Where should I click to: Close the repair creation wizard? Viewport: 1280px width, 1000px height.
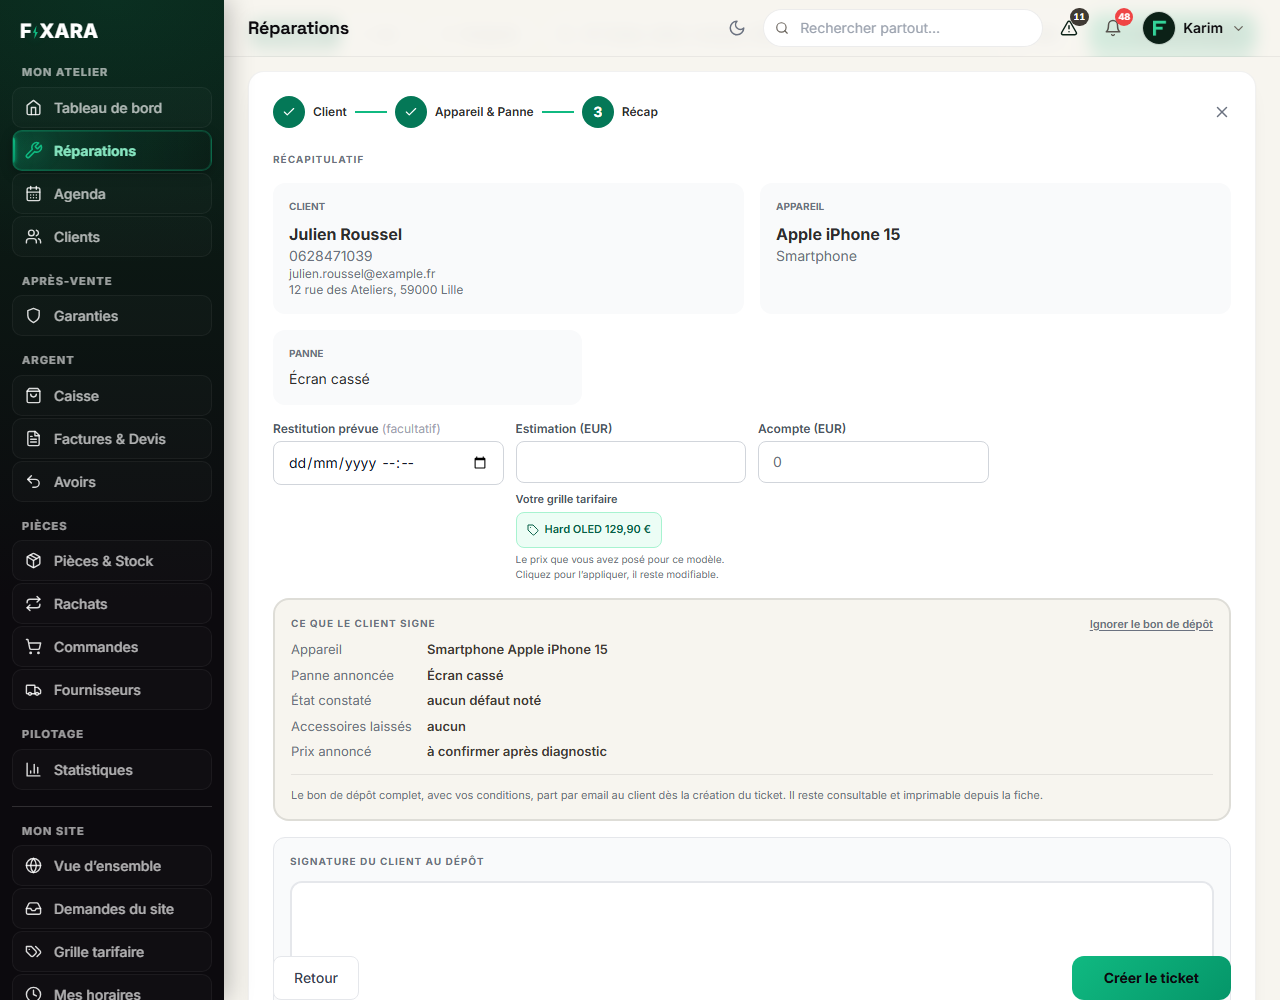[x=1222, y=112]
